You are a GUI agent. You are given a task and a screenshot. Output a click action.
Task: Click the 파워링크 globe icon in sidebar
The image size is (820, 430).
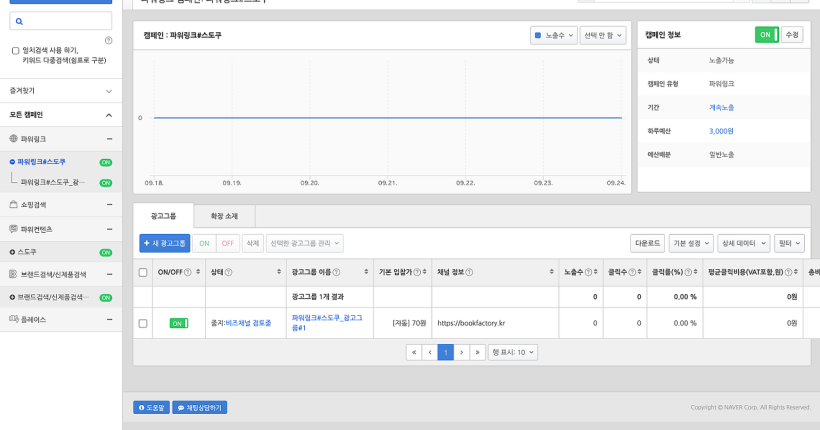tap(14, 138)
